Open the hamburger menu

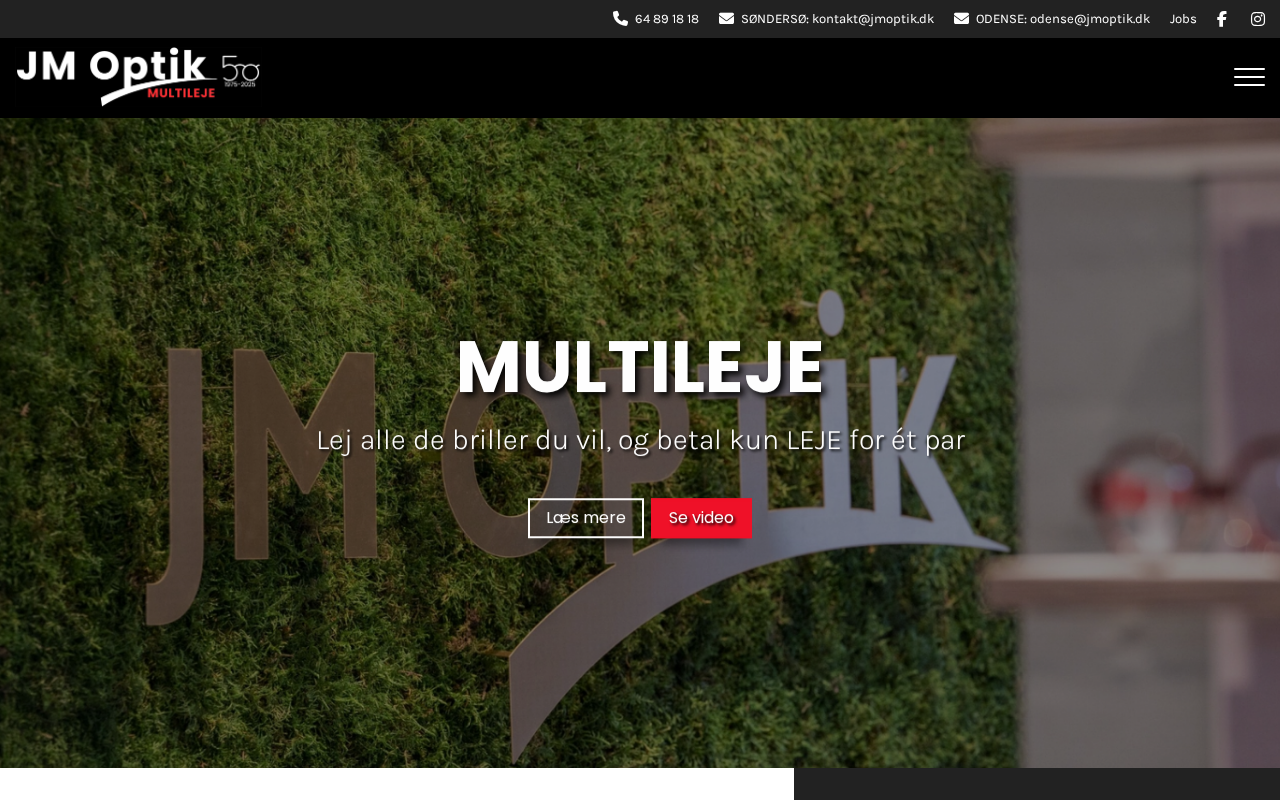pos(1249,77)
